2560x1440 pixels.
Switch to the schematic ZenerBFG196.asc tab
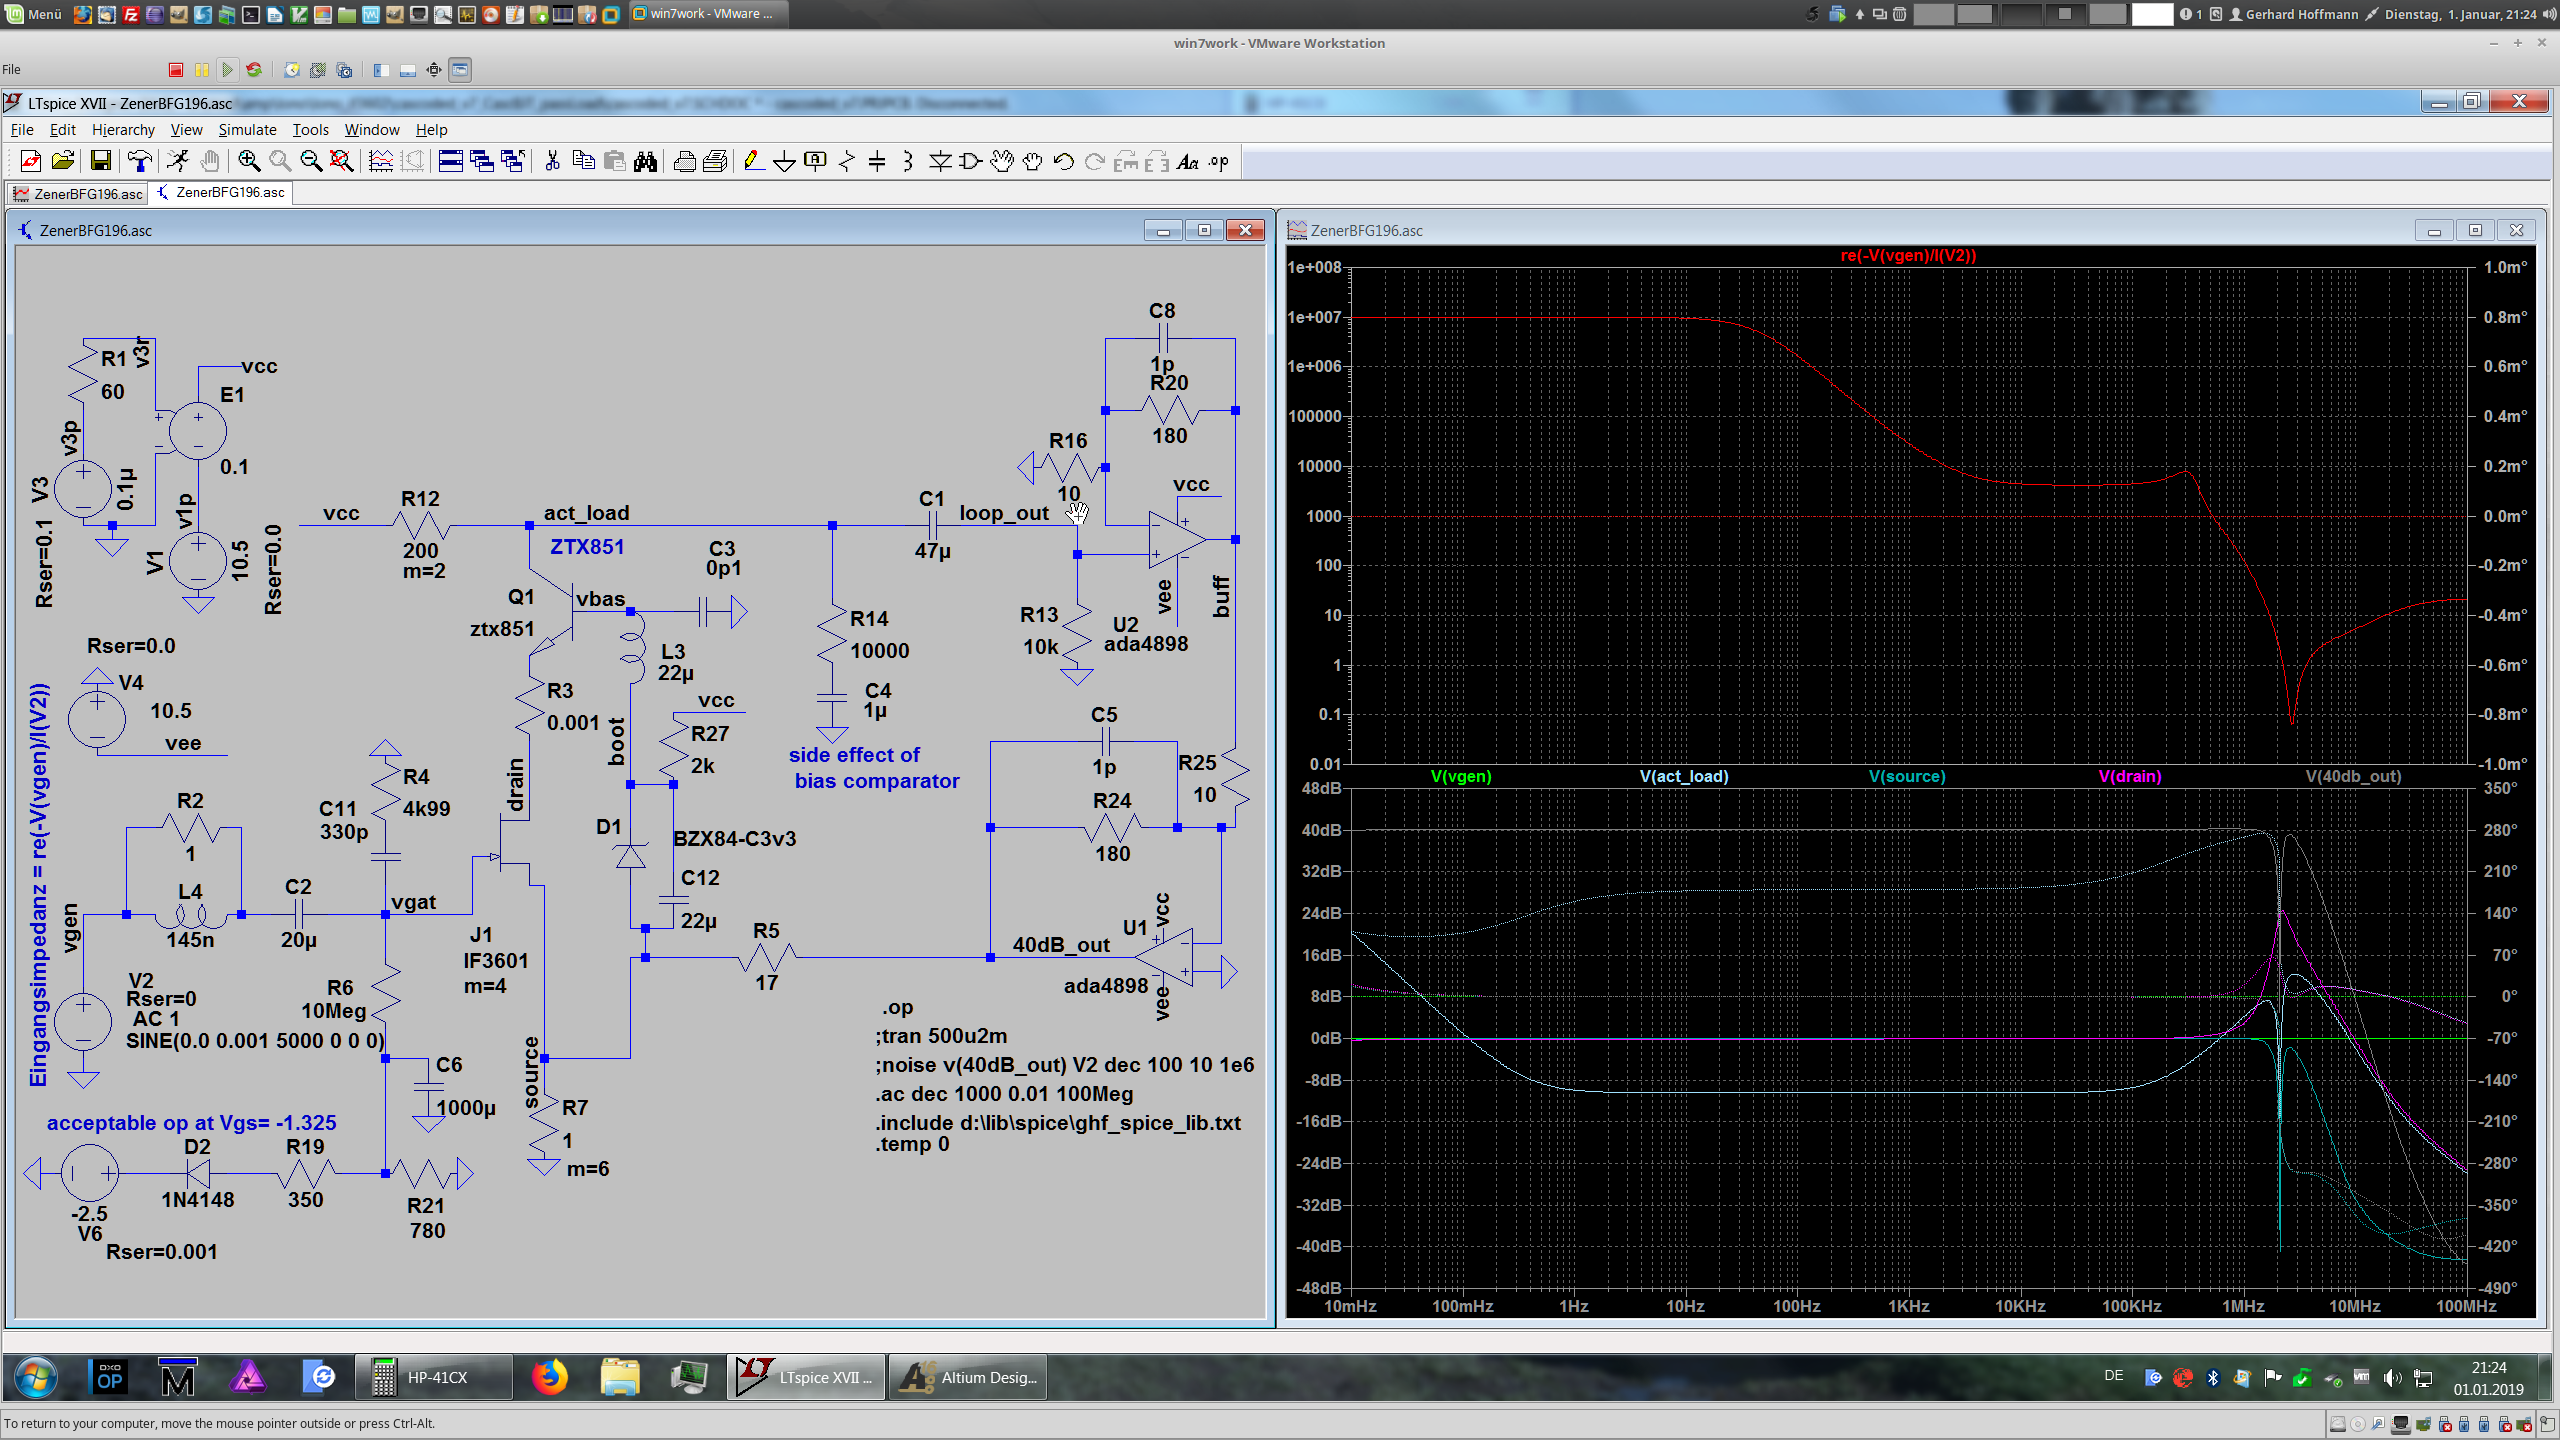(x=220, y=193)
